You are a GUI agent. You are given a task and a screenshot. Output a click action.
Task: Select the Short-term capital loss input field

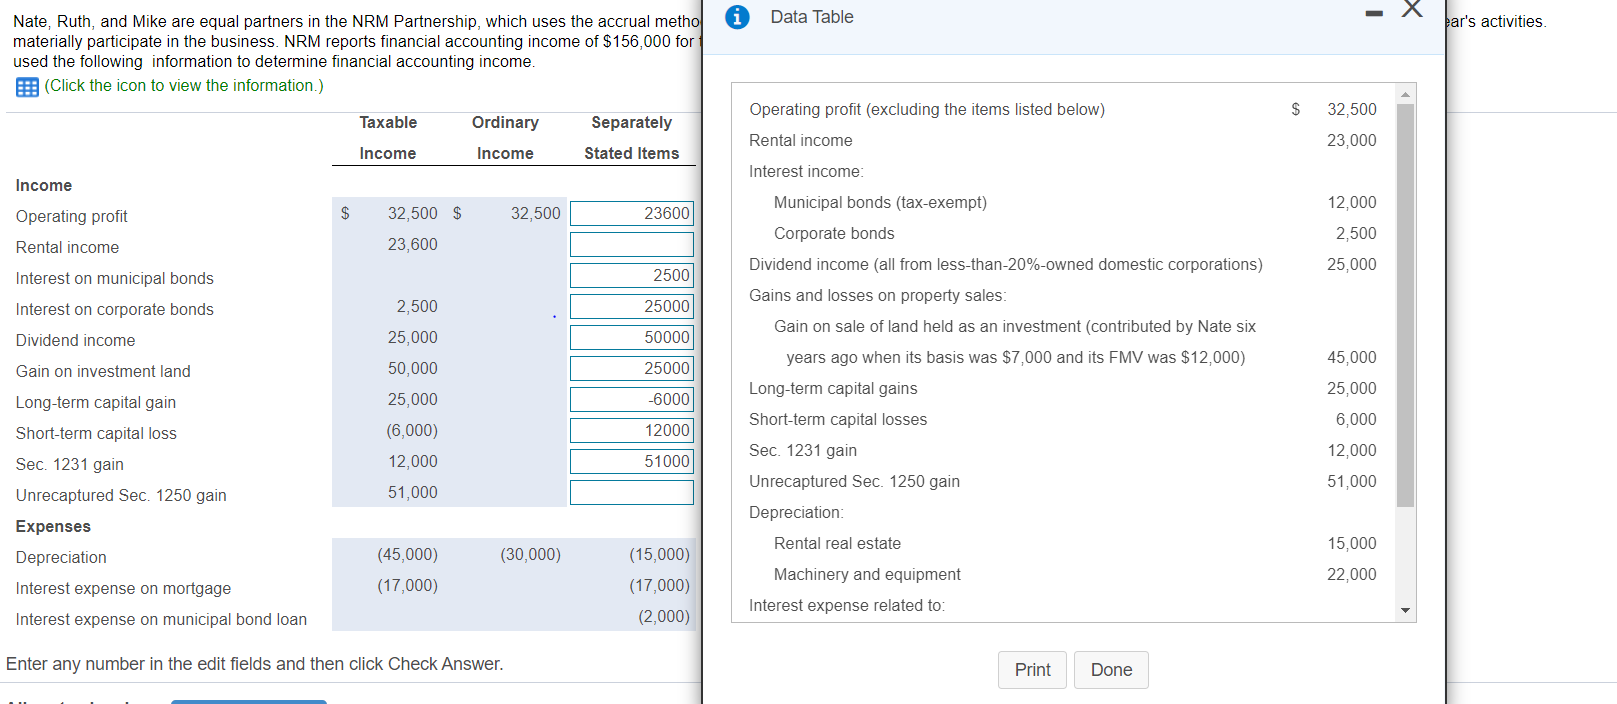tap(632, 430)
